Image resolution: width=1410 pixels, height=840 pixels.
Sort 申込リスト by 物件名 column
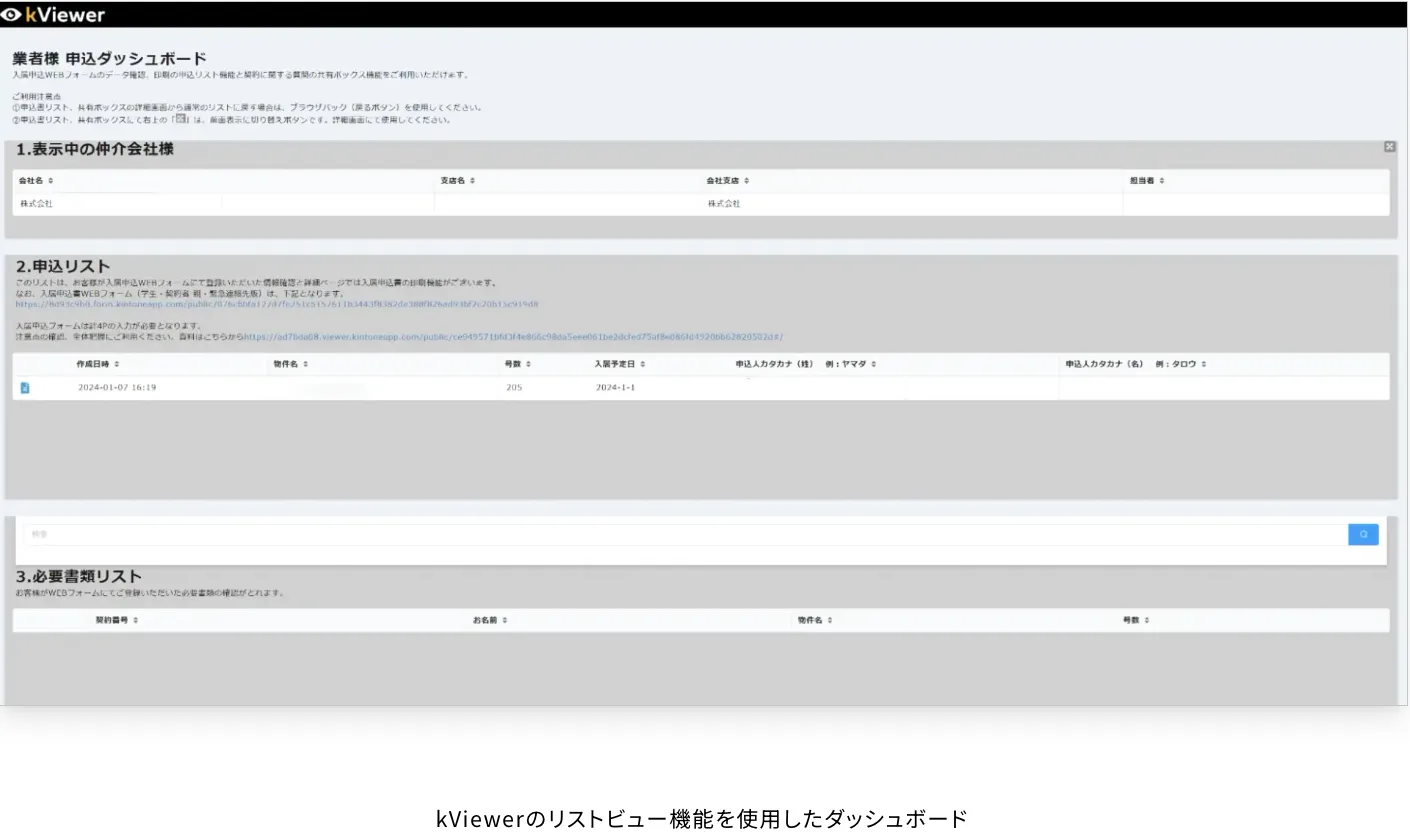point(291,364)
